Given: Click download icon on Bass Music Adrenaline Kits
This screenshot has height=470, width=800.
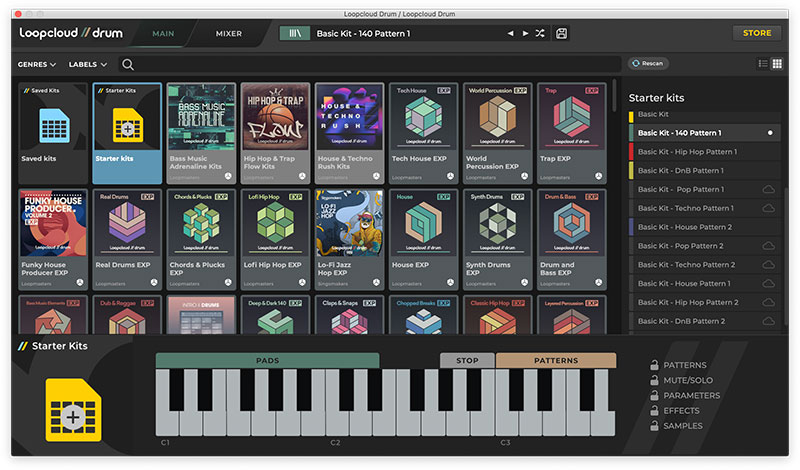Looking at the screenshot, I should (x=228, y=176).
